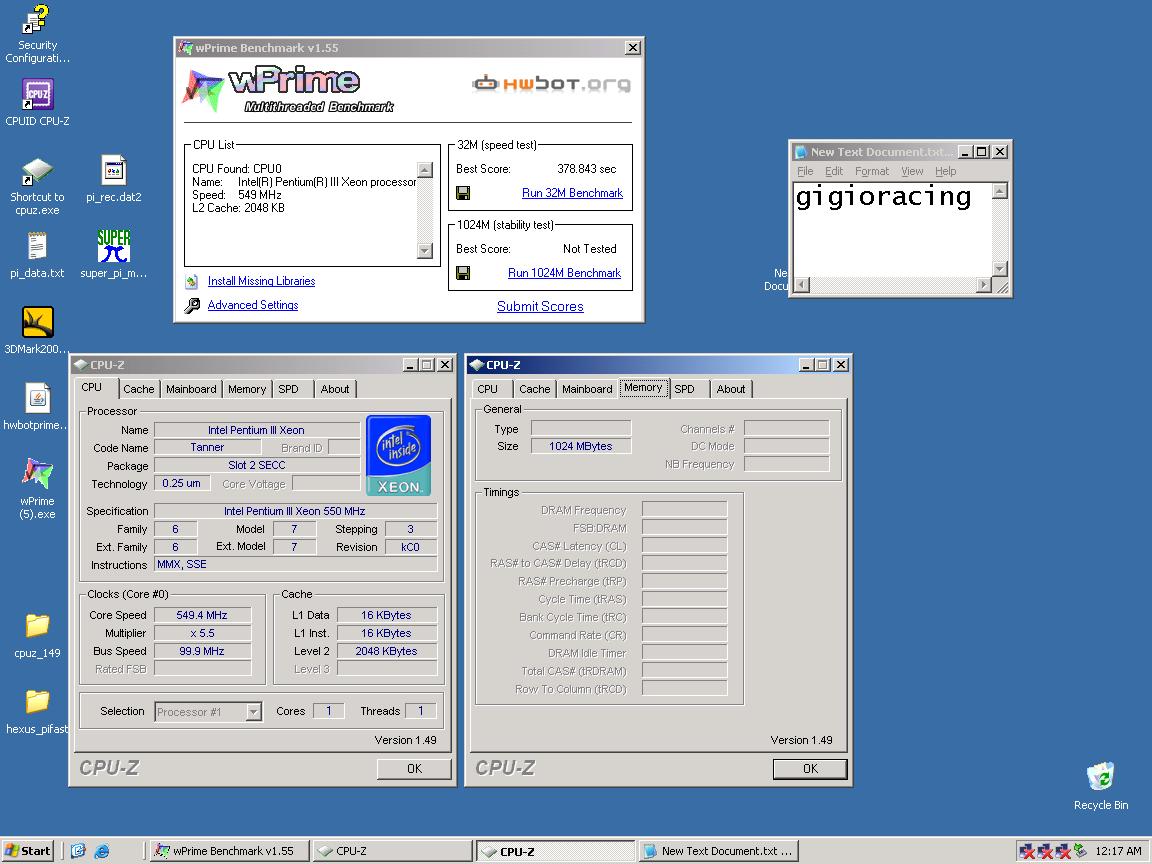Click the hwbot.org logo in wPrime

[x=551, y=84]
